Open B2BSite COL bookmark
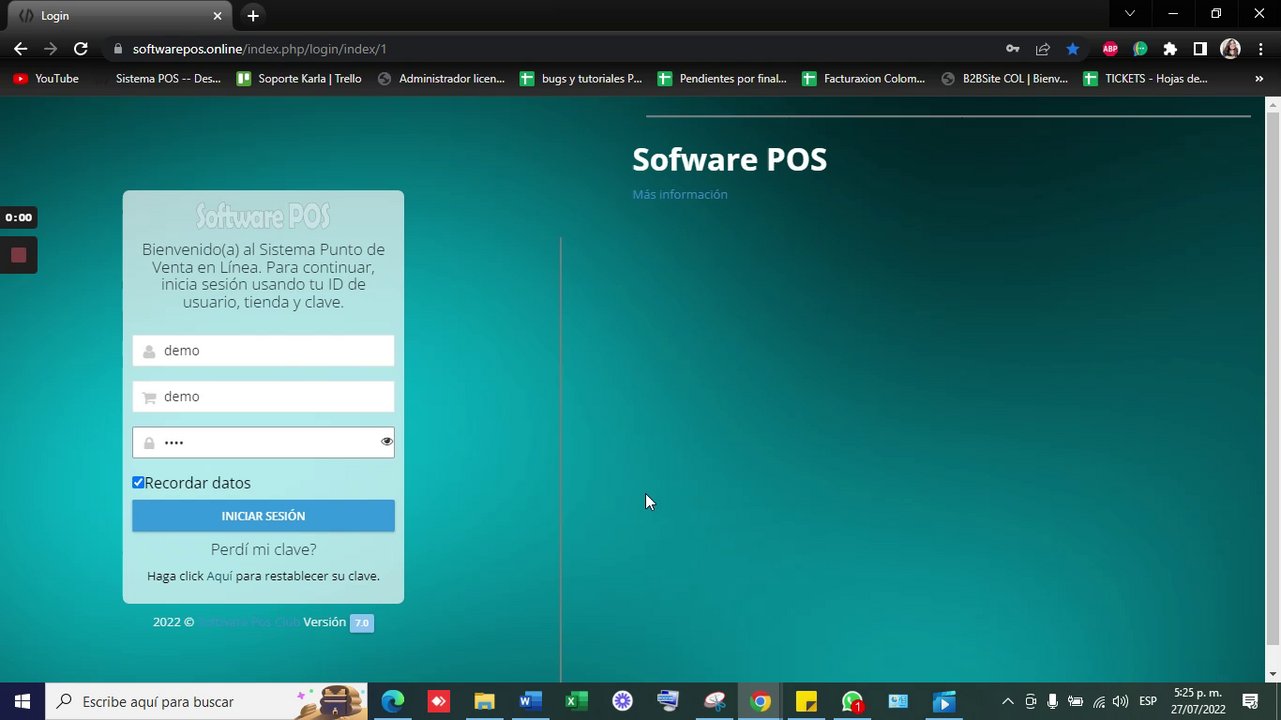 click(1005, 78)
